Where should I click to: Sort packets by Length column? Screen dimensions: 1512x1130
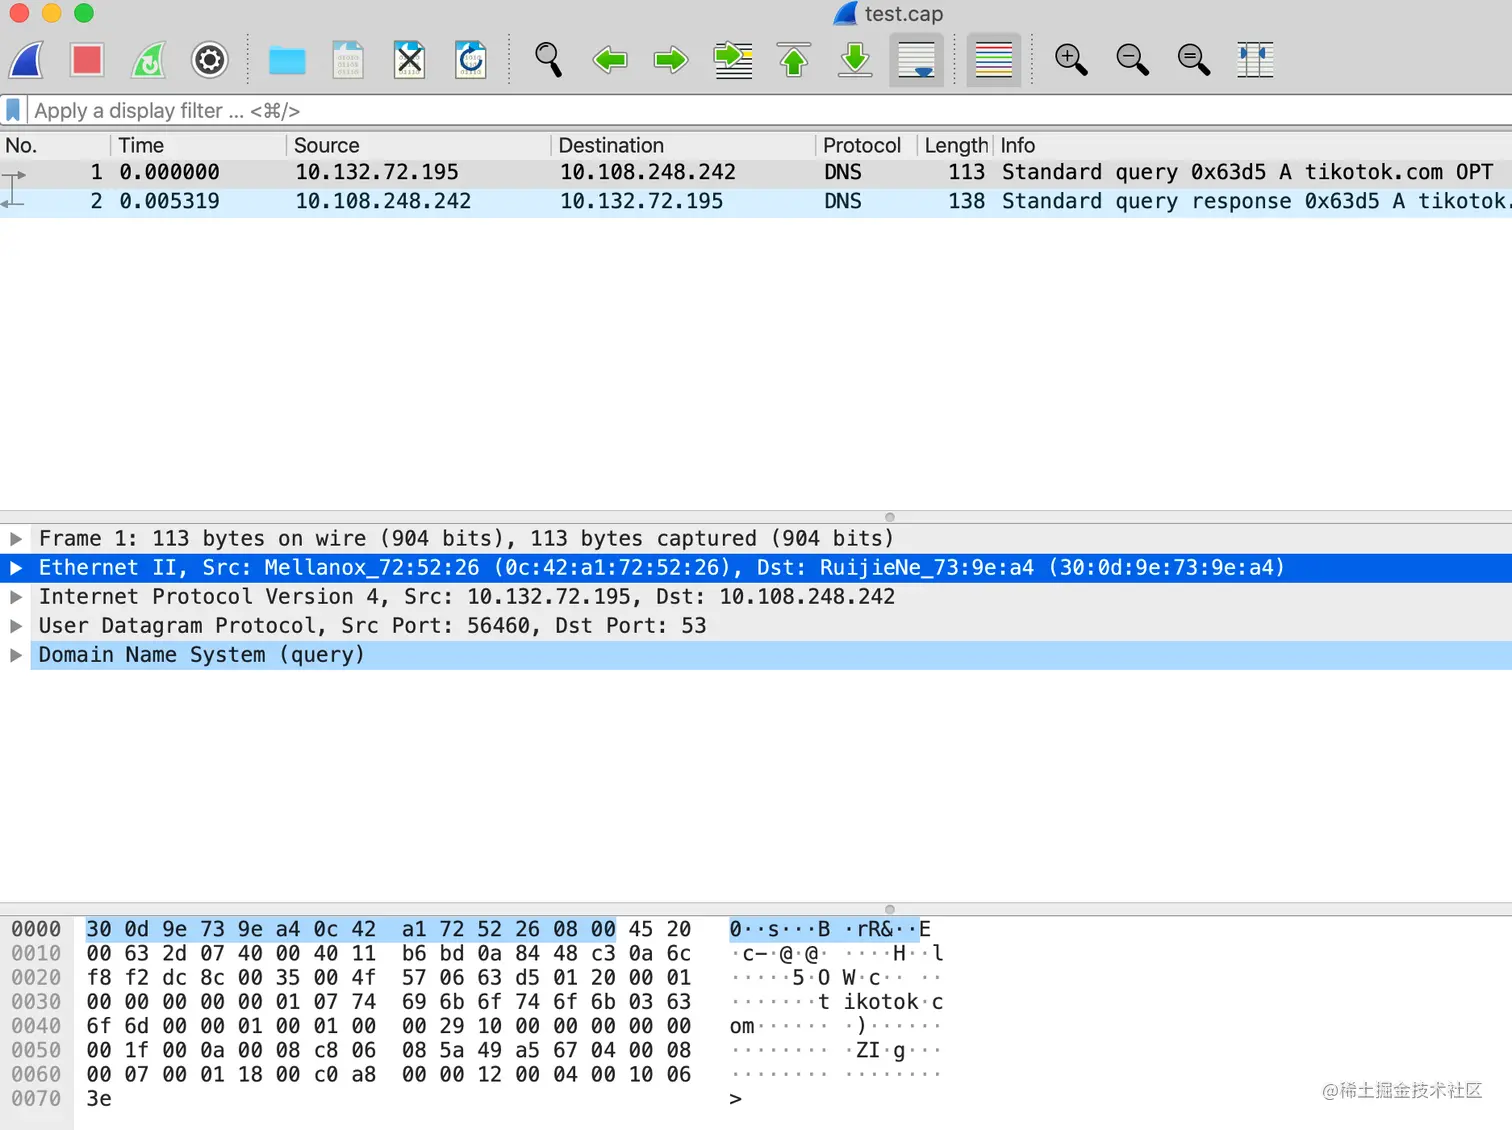tap(956, 145)
